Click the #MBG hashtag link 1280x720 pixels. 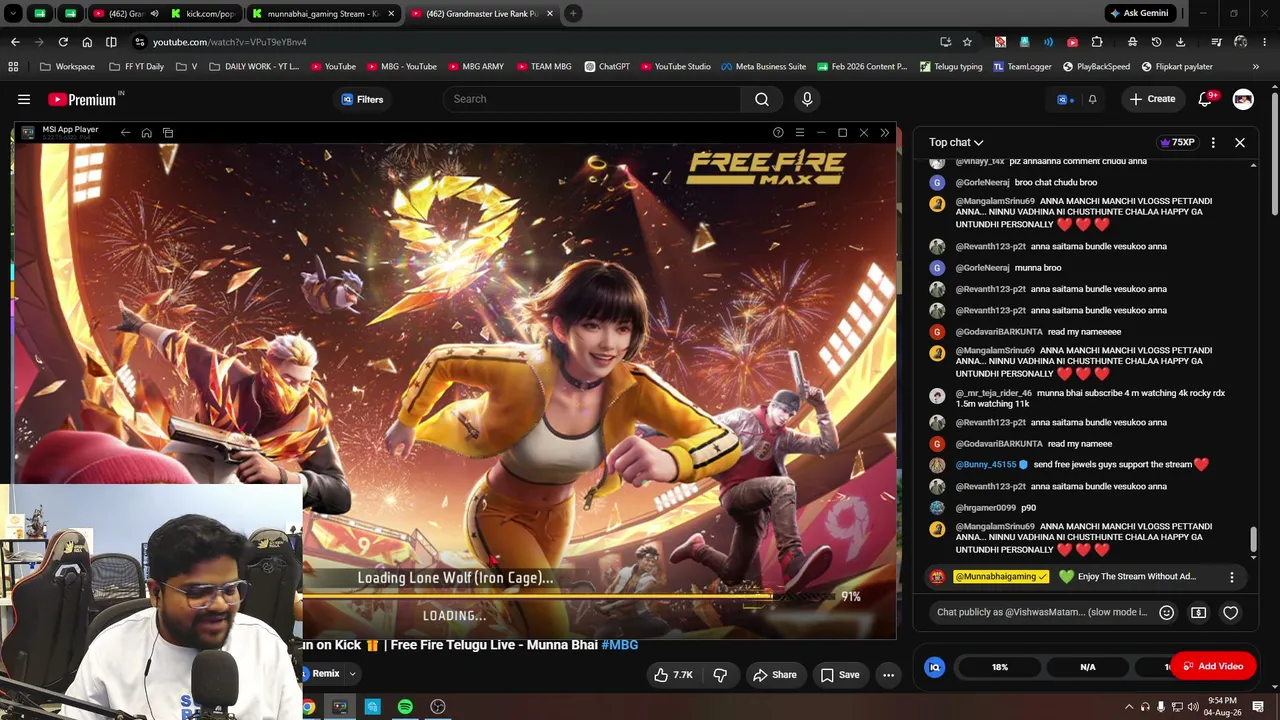(x=620, y=645)
